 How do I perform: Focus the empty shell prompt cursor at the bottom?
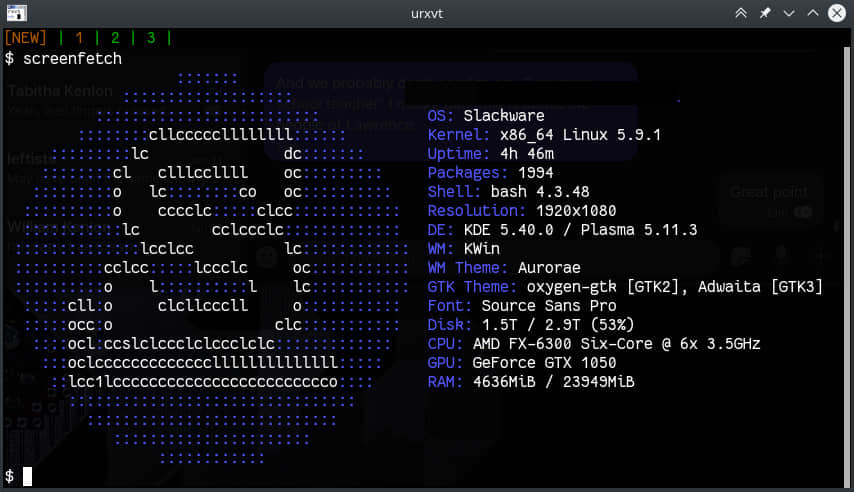coord(28,476)
